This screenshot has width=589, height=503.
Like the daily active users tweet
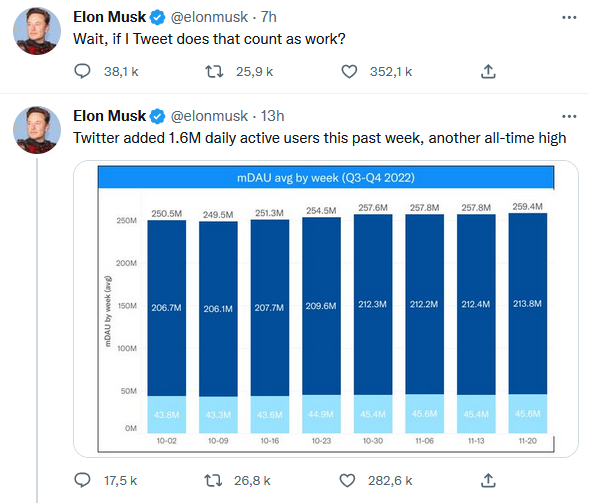(x=347, y=480)
